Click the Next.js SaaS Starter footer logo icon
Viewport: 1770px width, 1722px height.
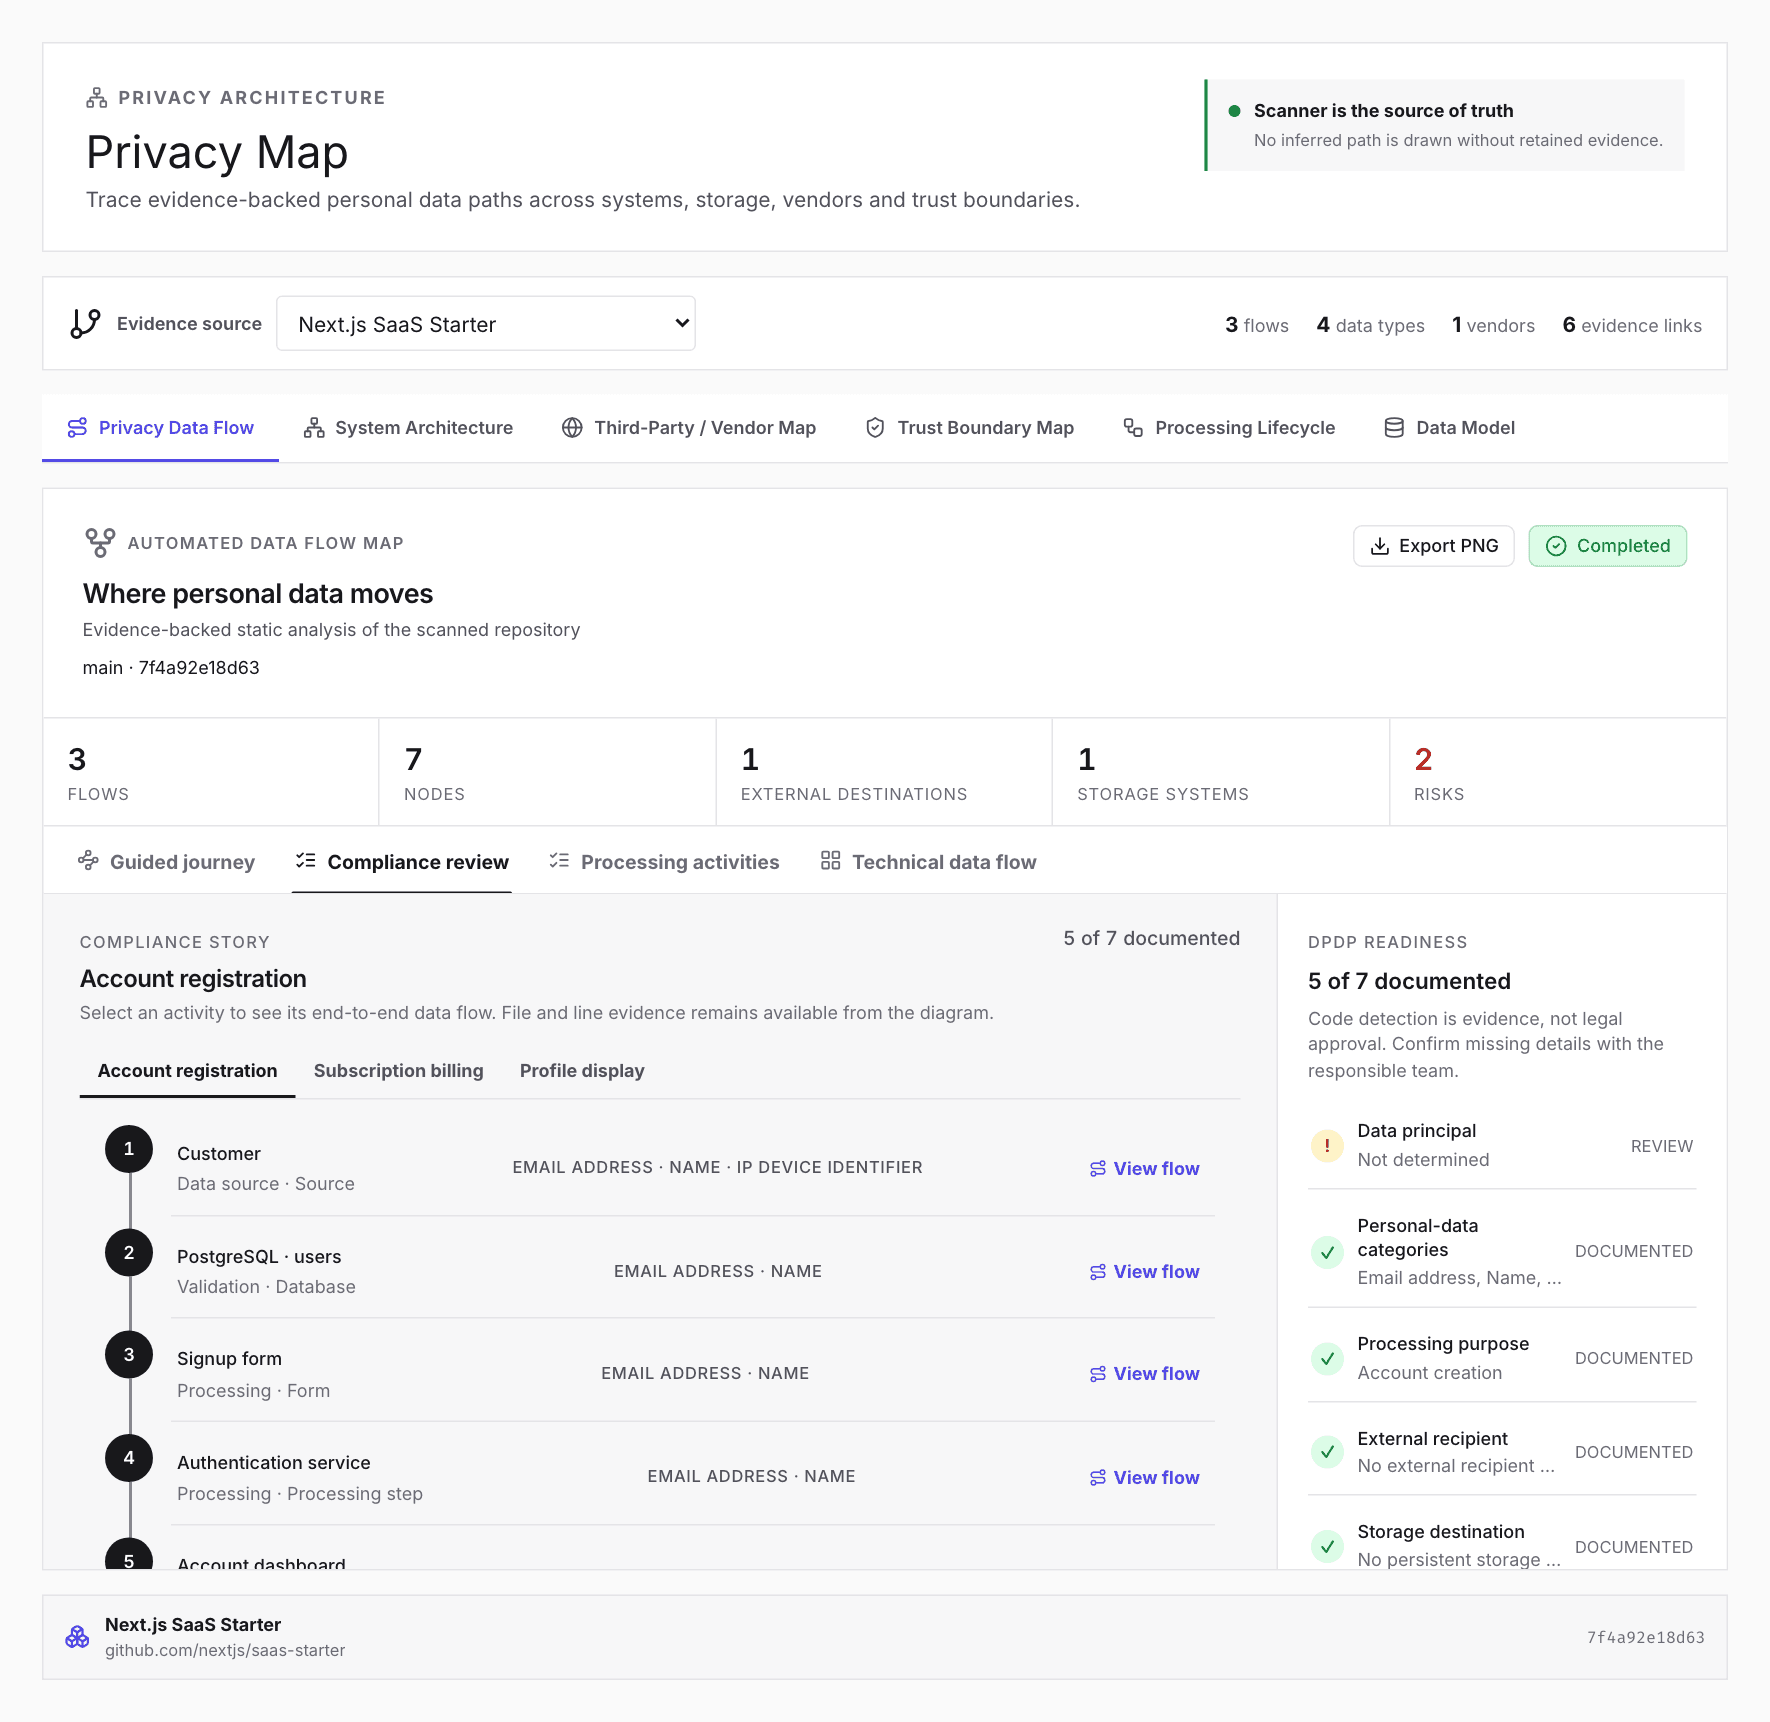coord(77,1637)
